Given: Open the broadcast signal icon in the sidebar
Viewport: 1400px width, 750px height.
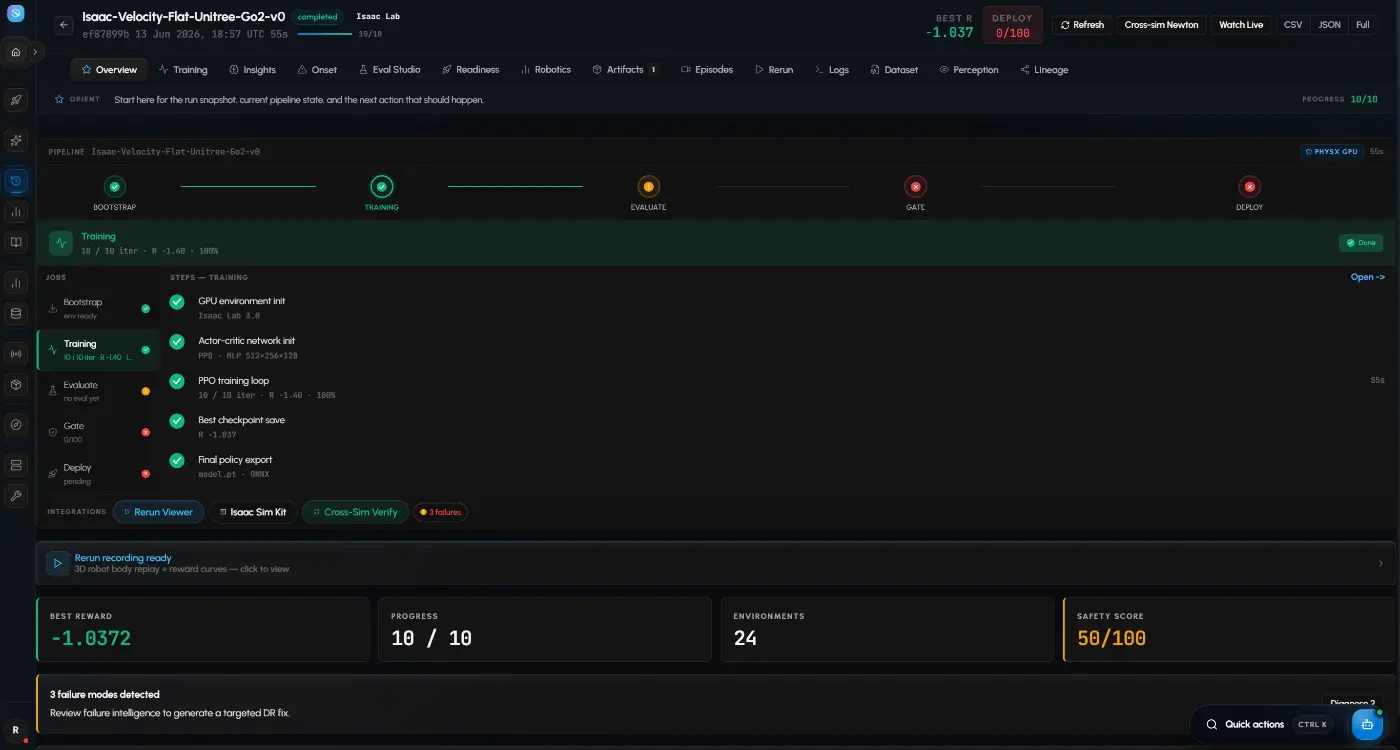Looking at the screenshot, I should coord(15,354).
